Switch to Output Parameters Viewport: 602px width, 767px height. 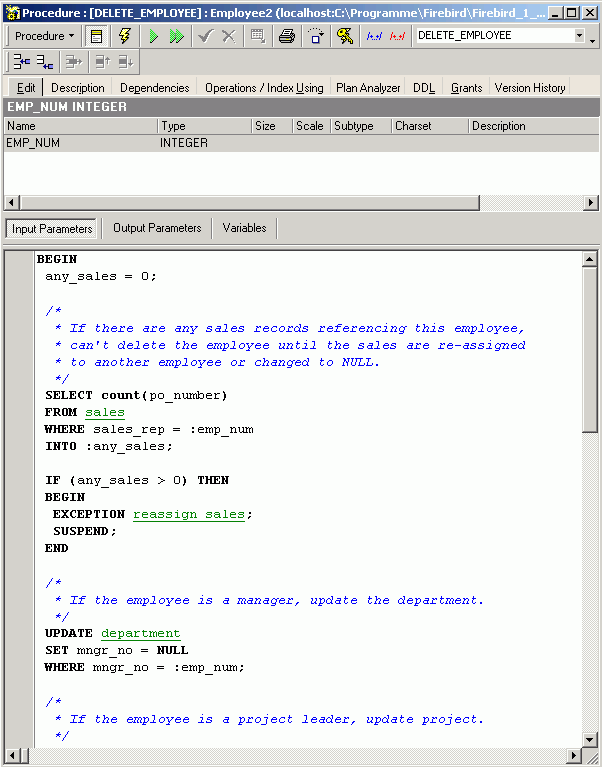(157, 228)
